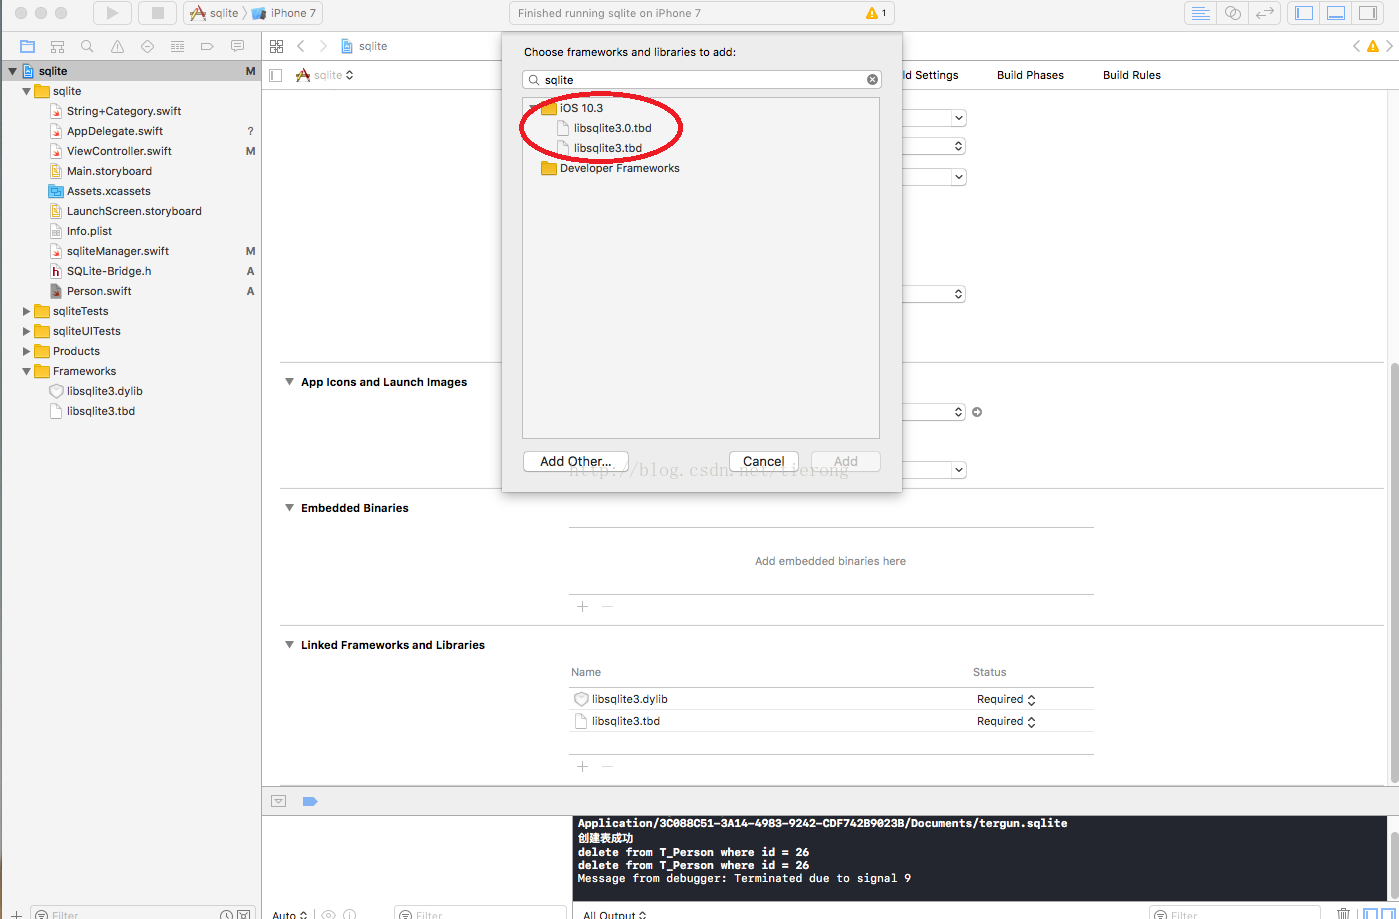Go back with the left chevron
1399x919 pixels.
pos(300,46)
